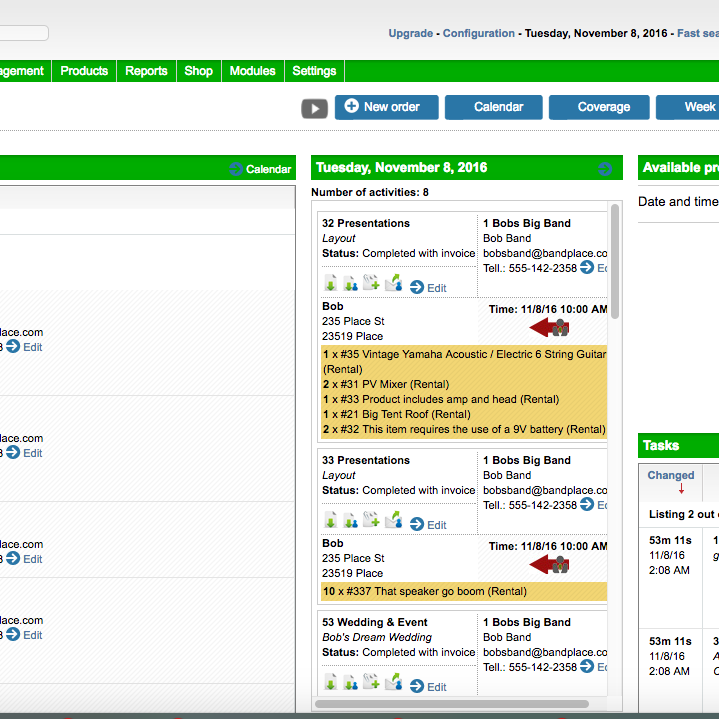Click the New order button
Image resolution: width=719 pixels, height=719 pixels.
pyautogui.click(x=386, y=107)
